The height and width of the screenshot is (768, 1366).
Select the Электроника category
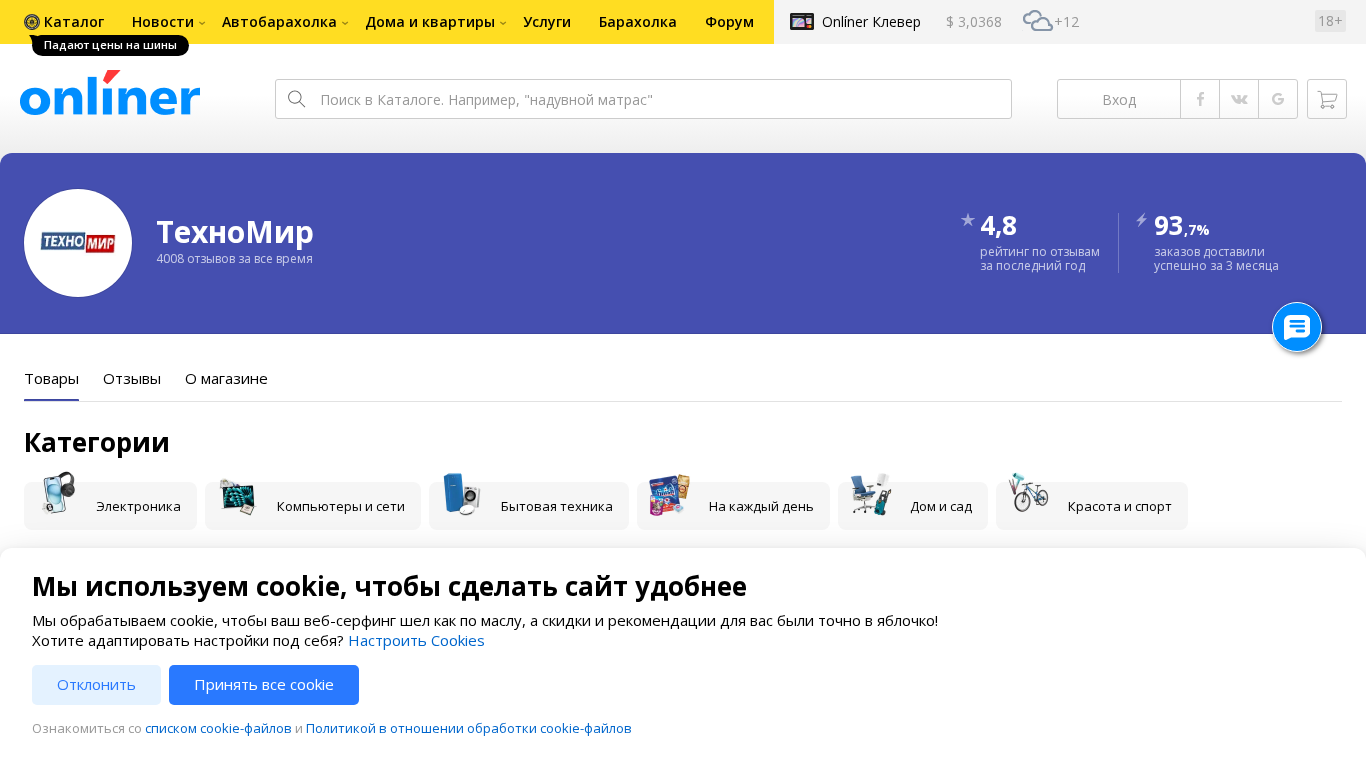pyautogui.click(x=111, y=506)
